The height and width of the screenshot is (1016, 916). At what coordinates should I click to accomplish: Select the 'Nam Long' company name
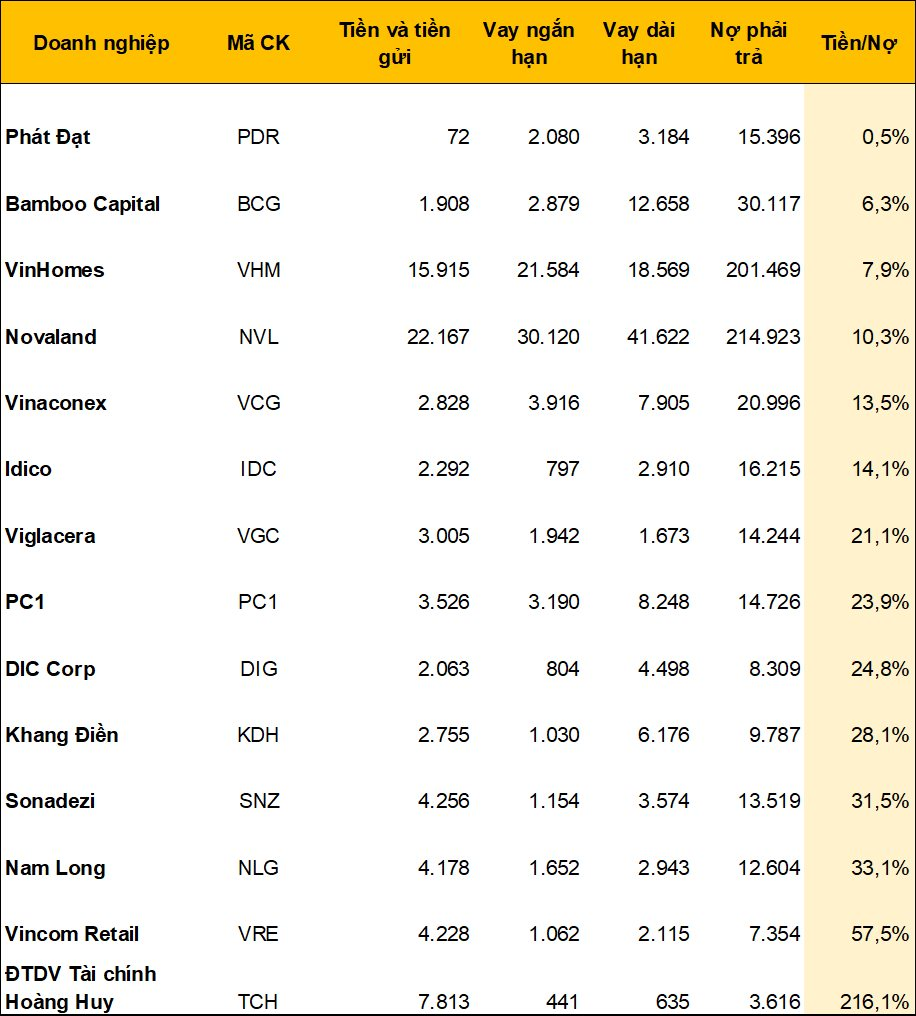(55, 869)
